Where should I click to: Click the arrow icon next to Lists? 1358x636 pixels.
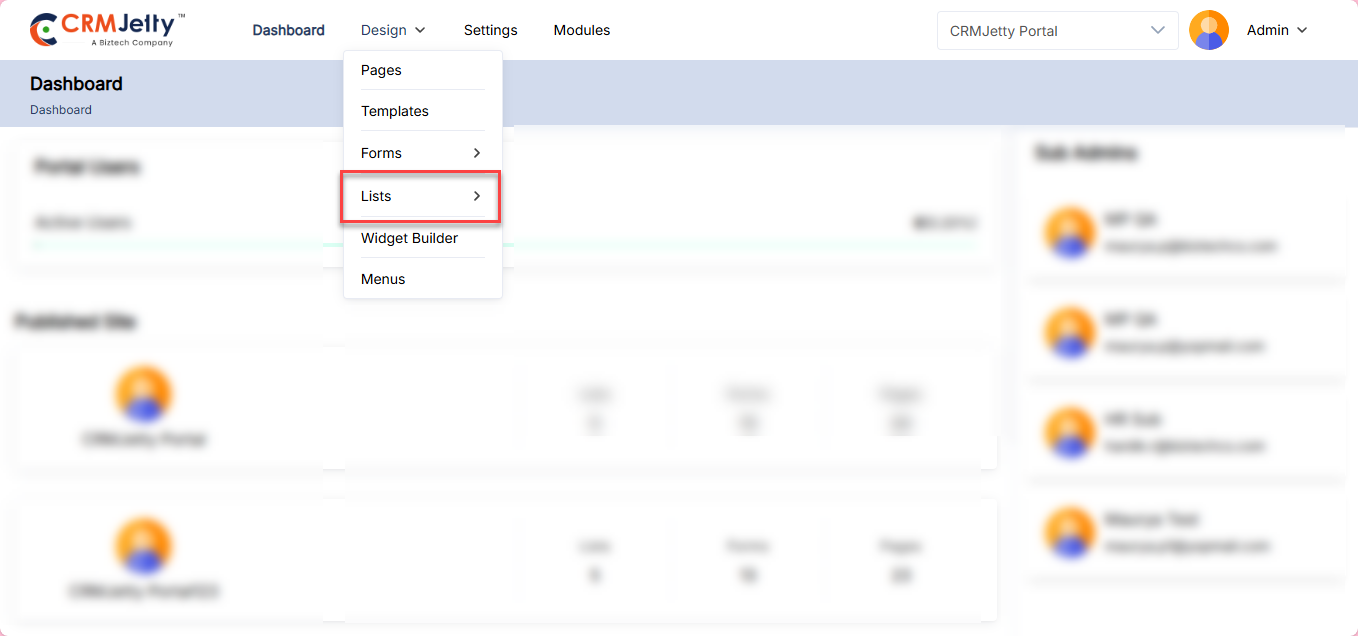coord(477,196)
